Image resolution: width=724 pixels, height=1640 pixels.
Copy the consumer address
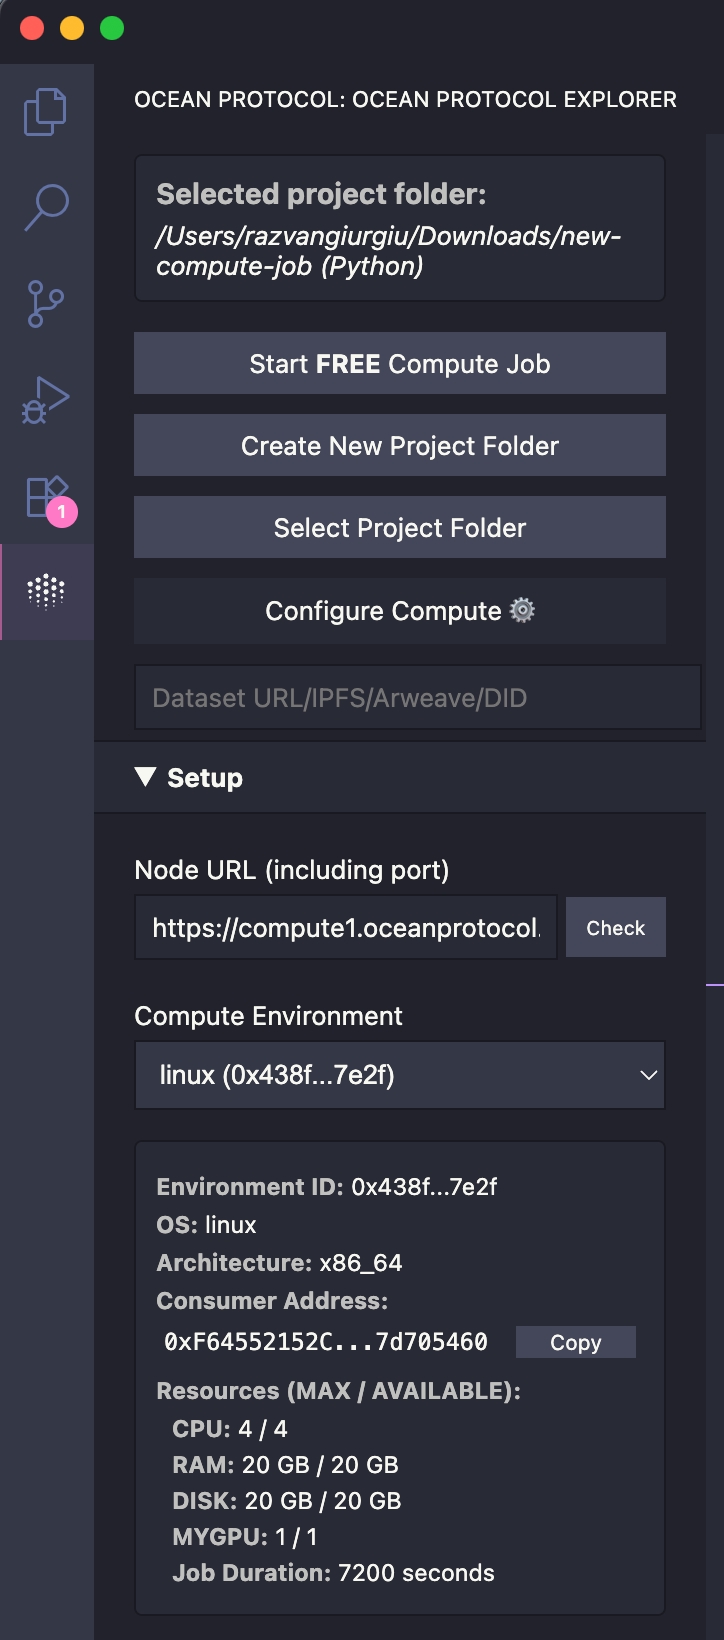click(575, 1342)
